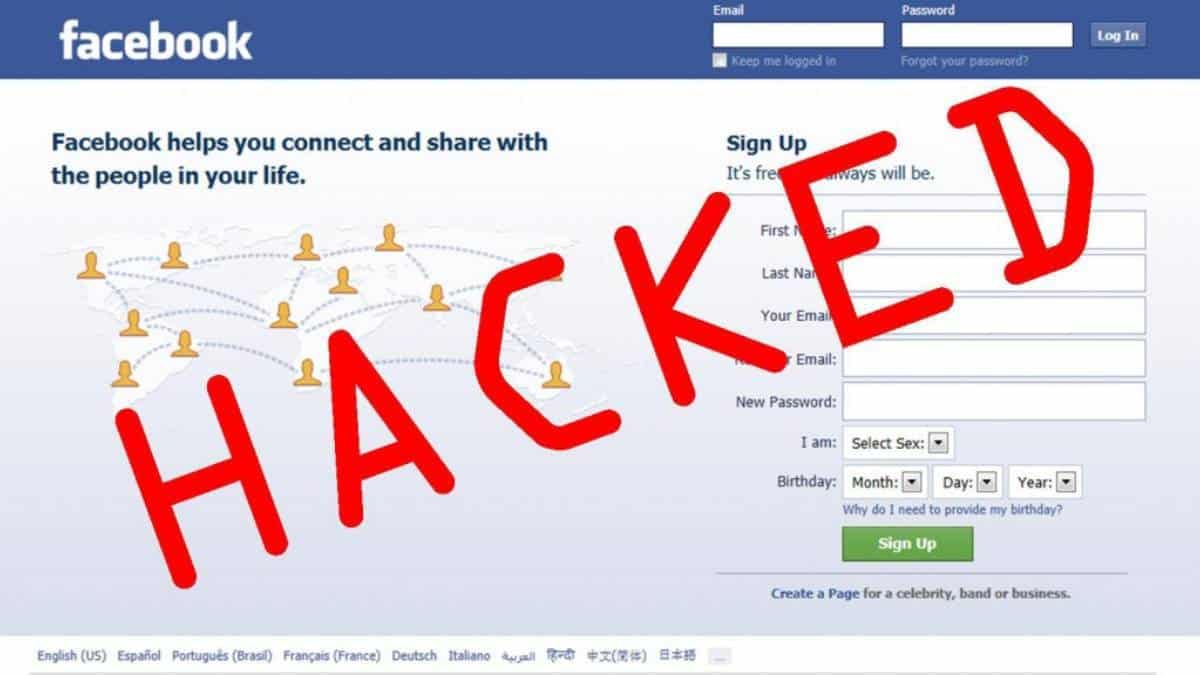This screenshot has height=675, width=1200.
Task: Select the leftmost person icon on the map
Action: coord(91,266)
